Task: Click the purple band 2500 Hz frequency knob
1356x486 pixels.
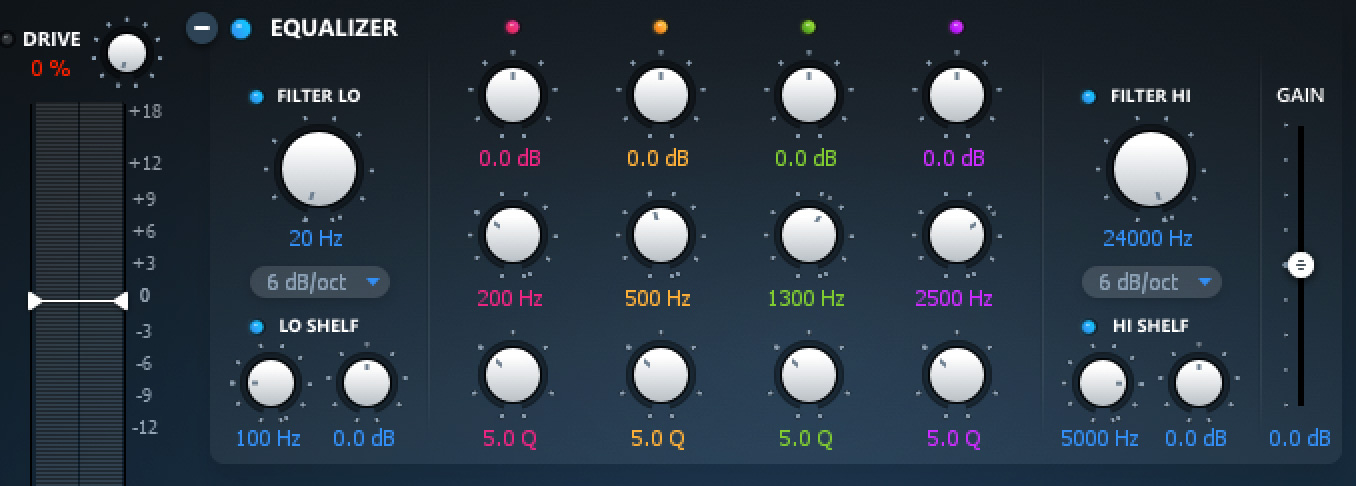Action: click(957, 235)
